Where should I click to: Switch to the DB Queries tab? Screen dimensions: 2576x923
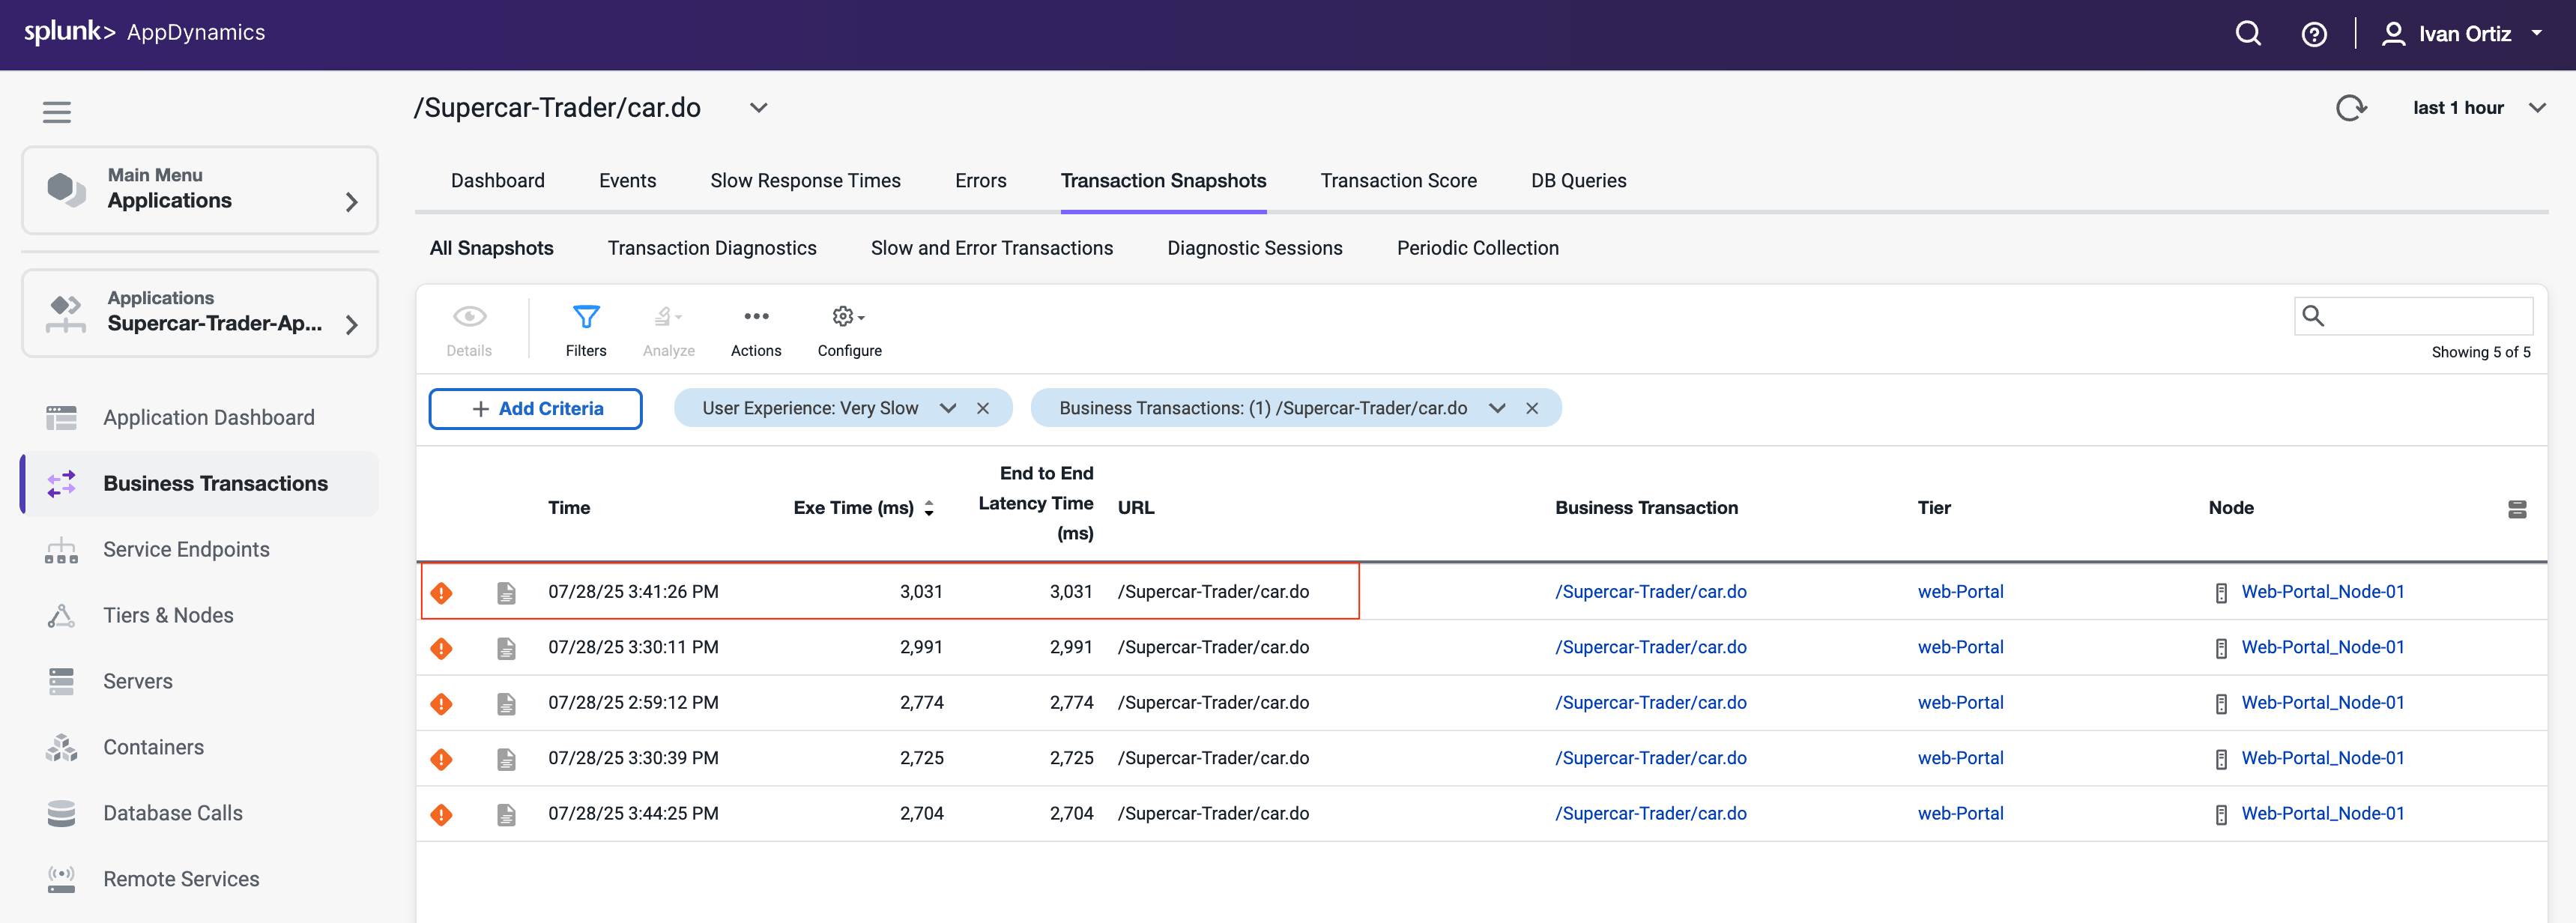pos(1578,181)
